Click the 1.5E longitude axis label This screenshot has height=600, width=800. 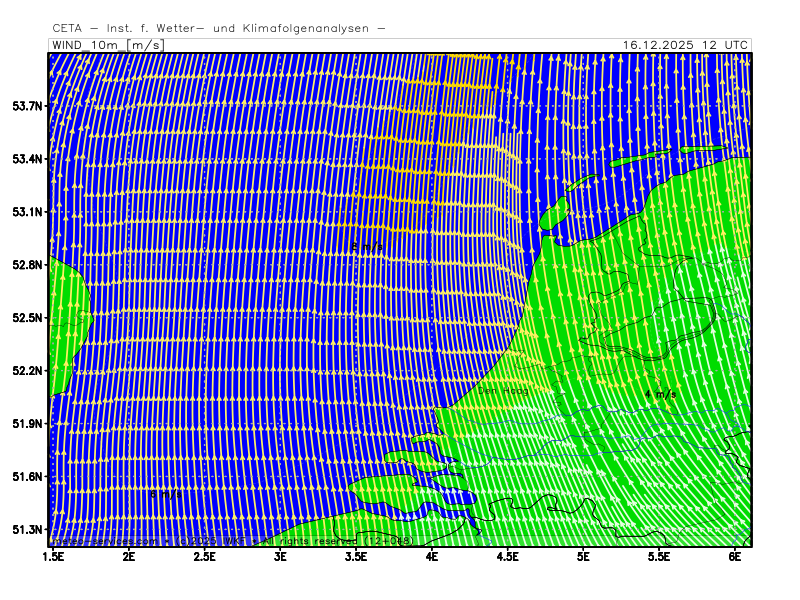pos(53,556)
